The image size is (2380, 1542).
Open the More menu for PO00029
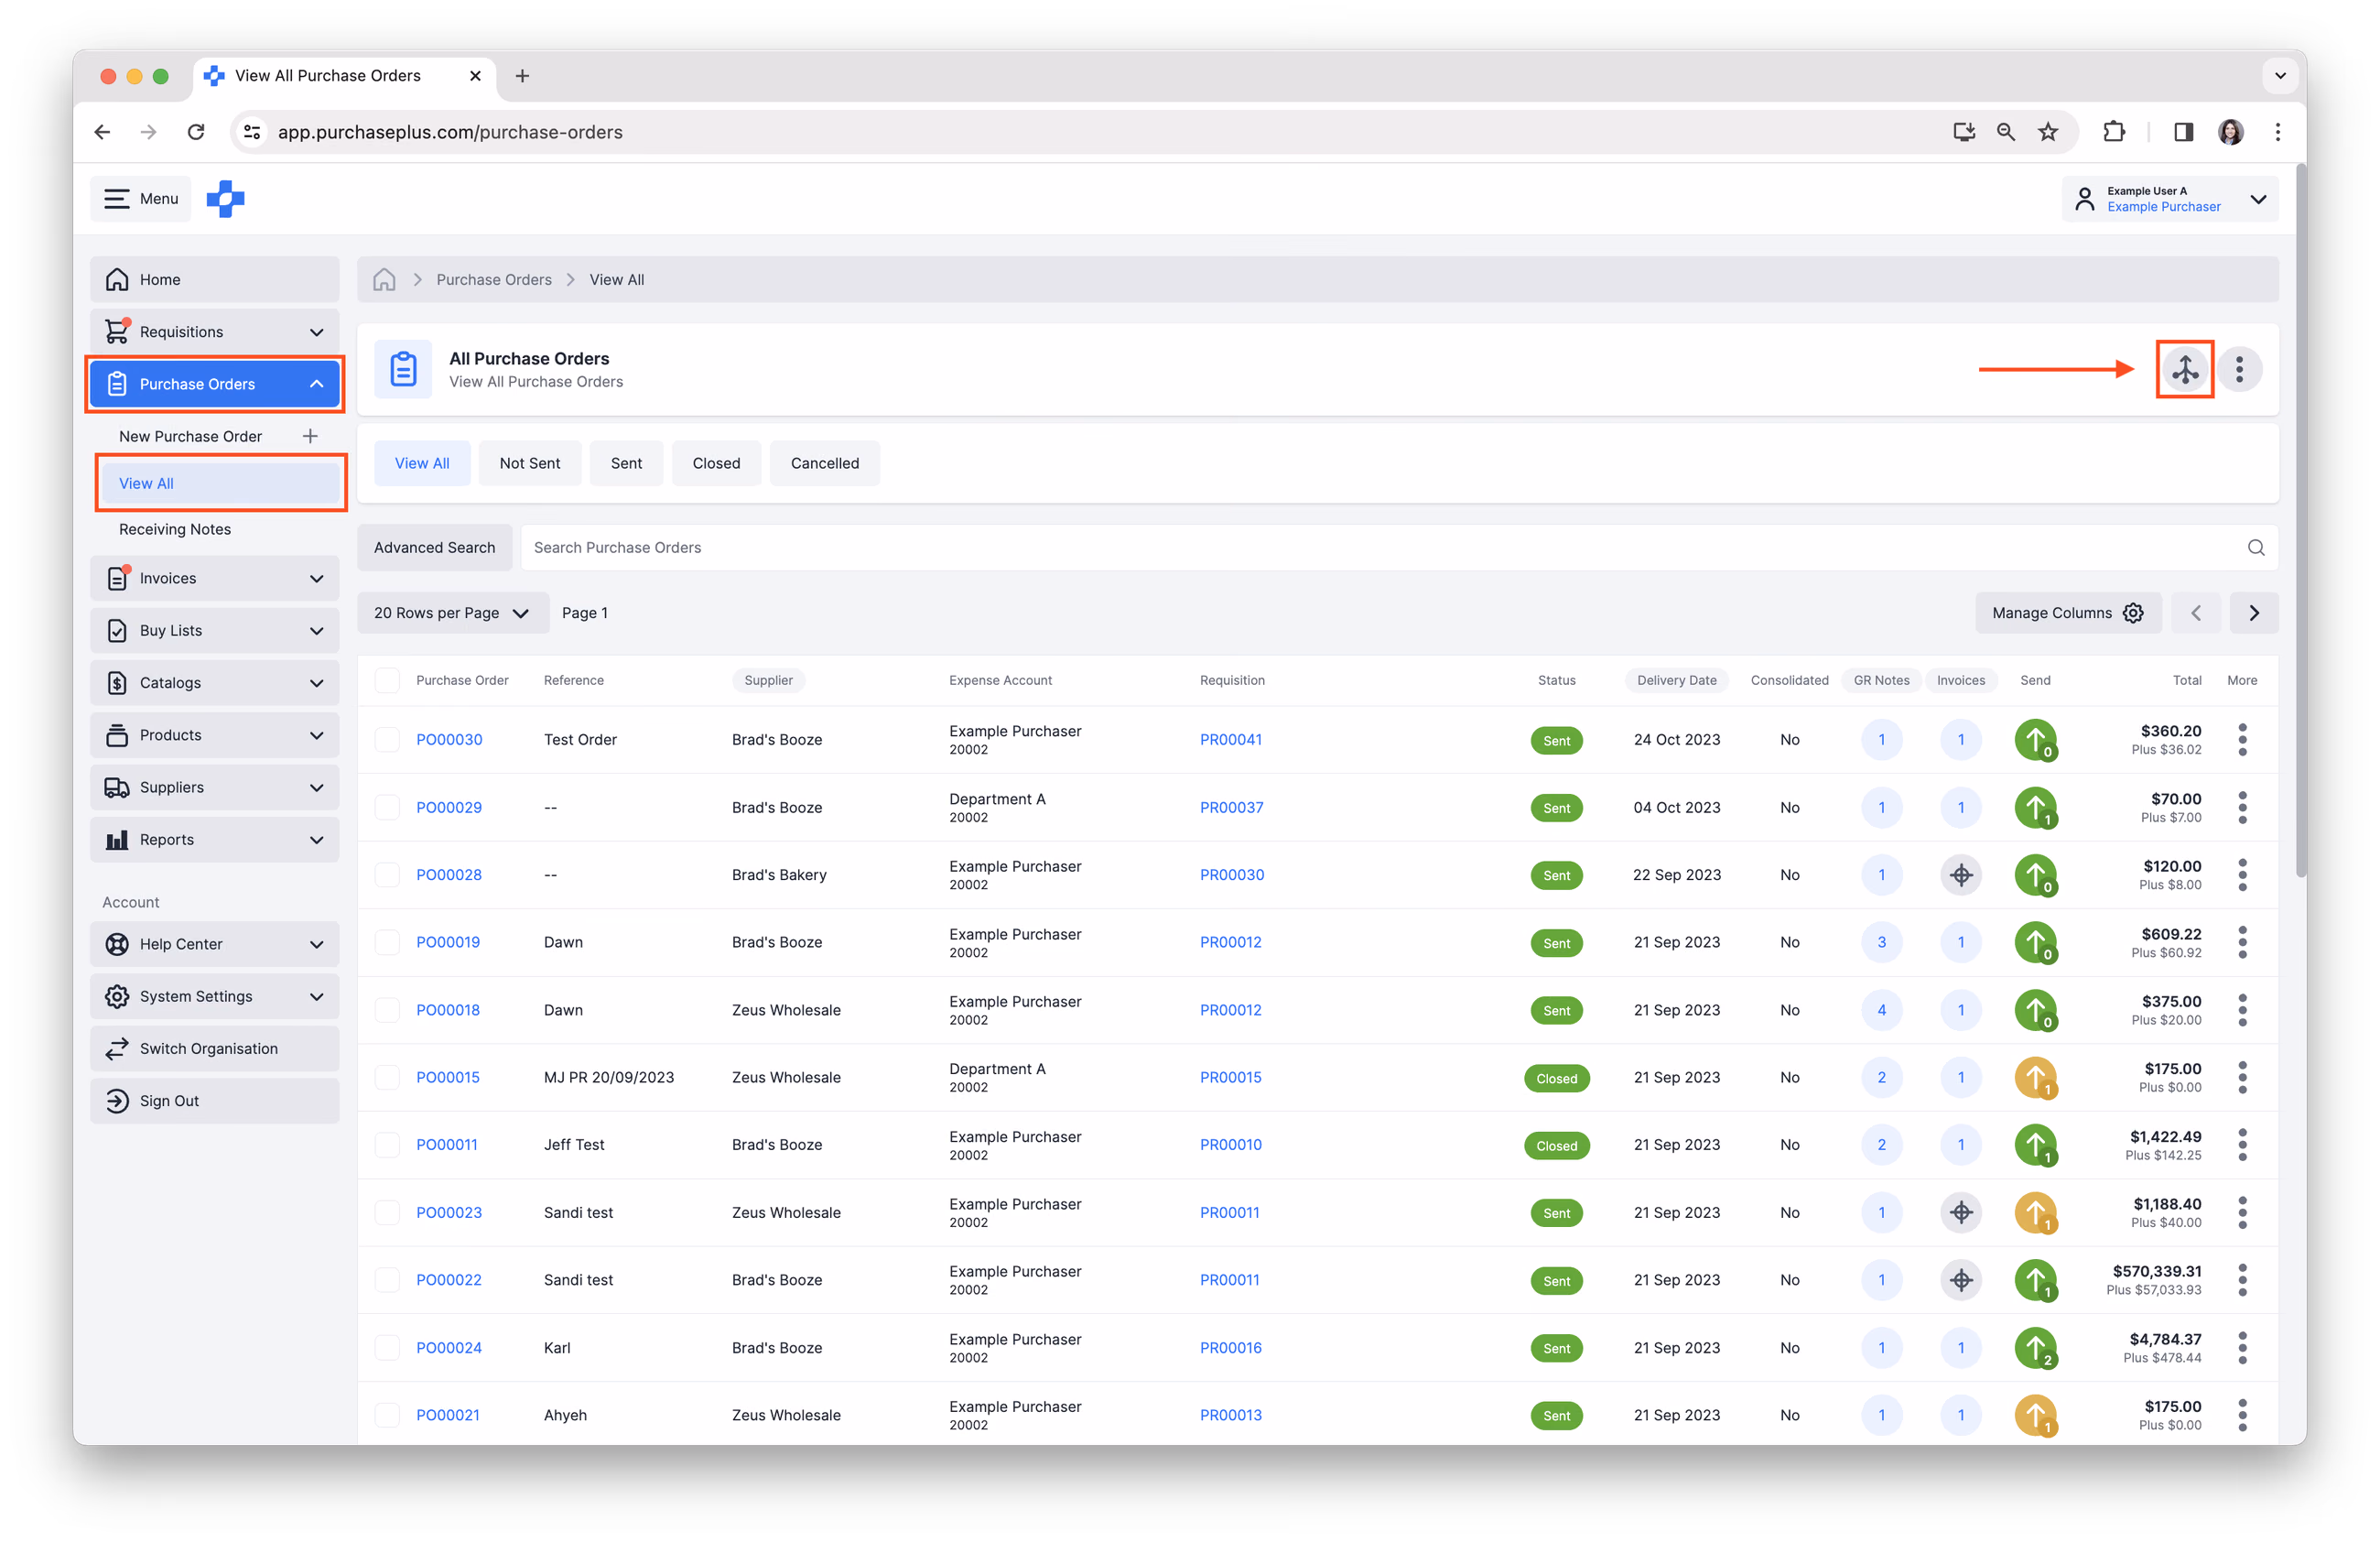pyautogui.click(x=2242, y=807)
